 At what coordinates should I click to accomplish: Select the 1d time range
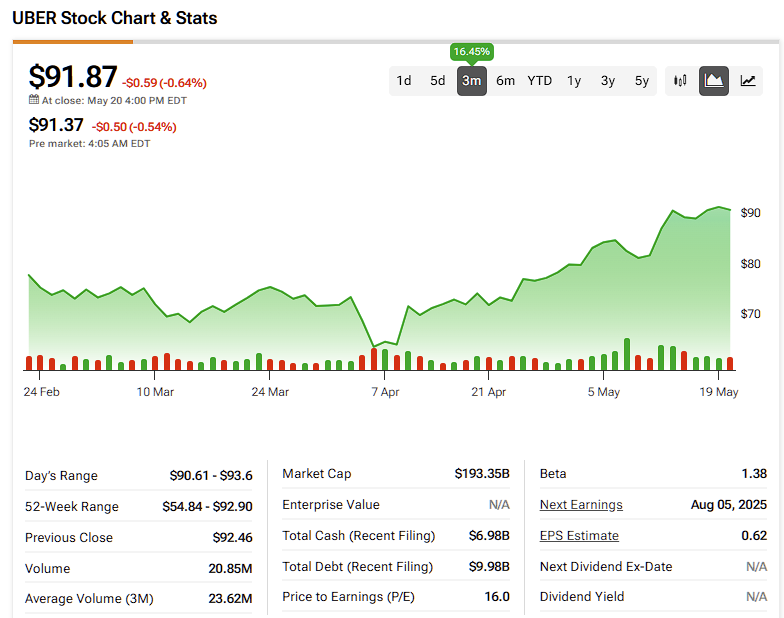click(404, 80)
